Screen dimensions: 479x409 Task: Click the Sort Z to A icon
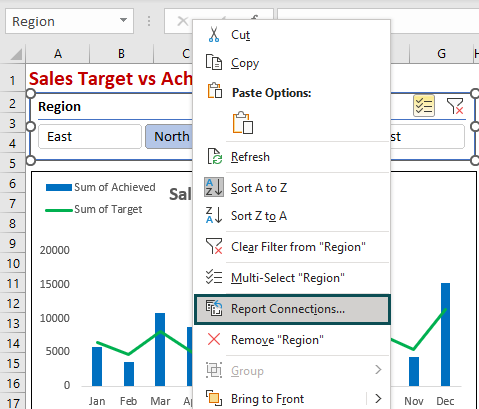214,215
